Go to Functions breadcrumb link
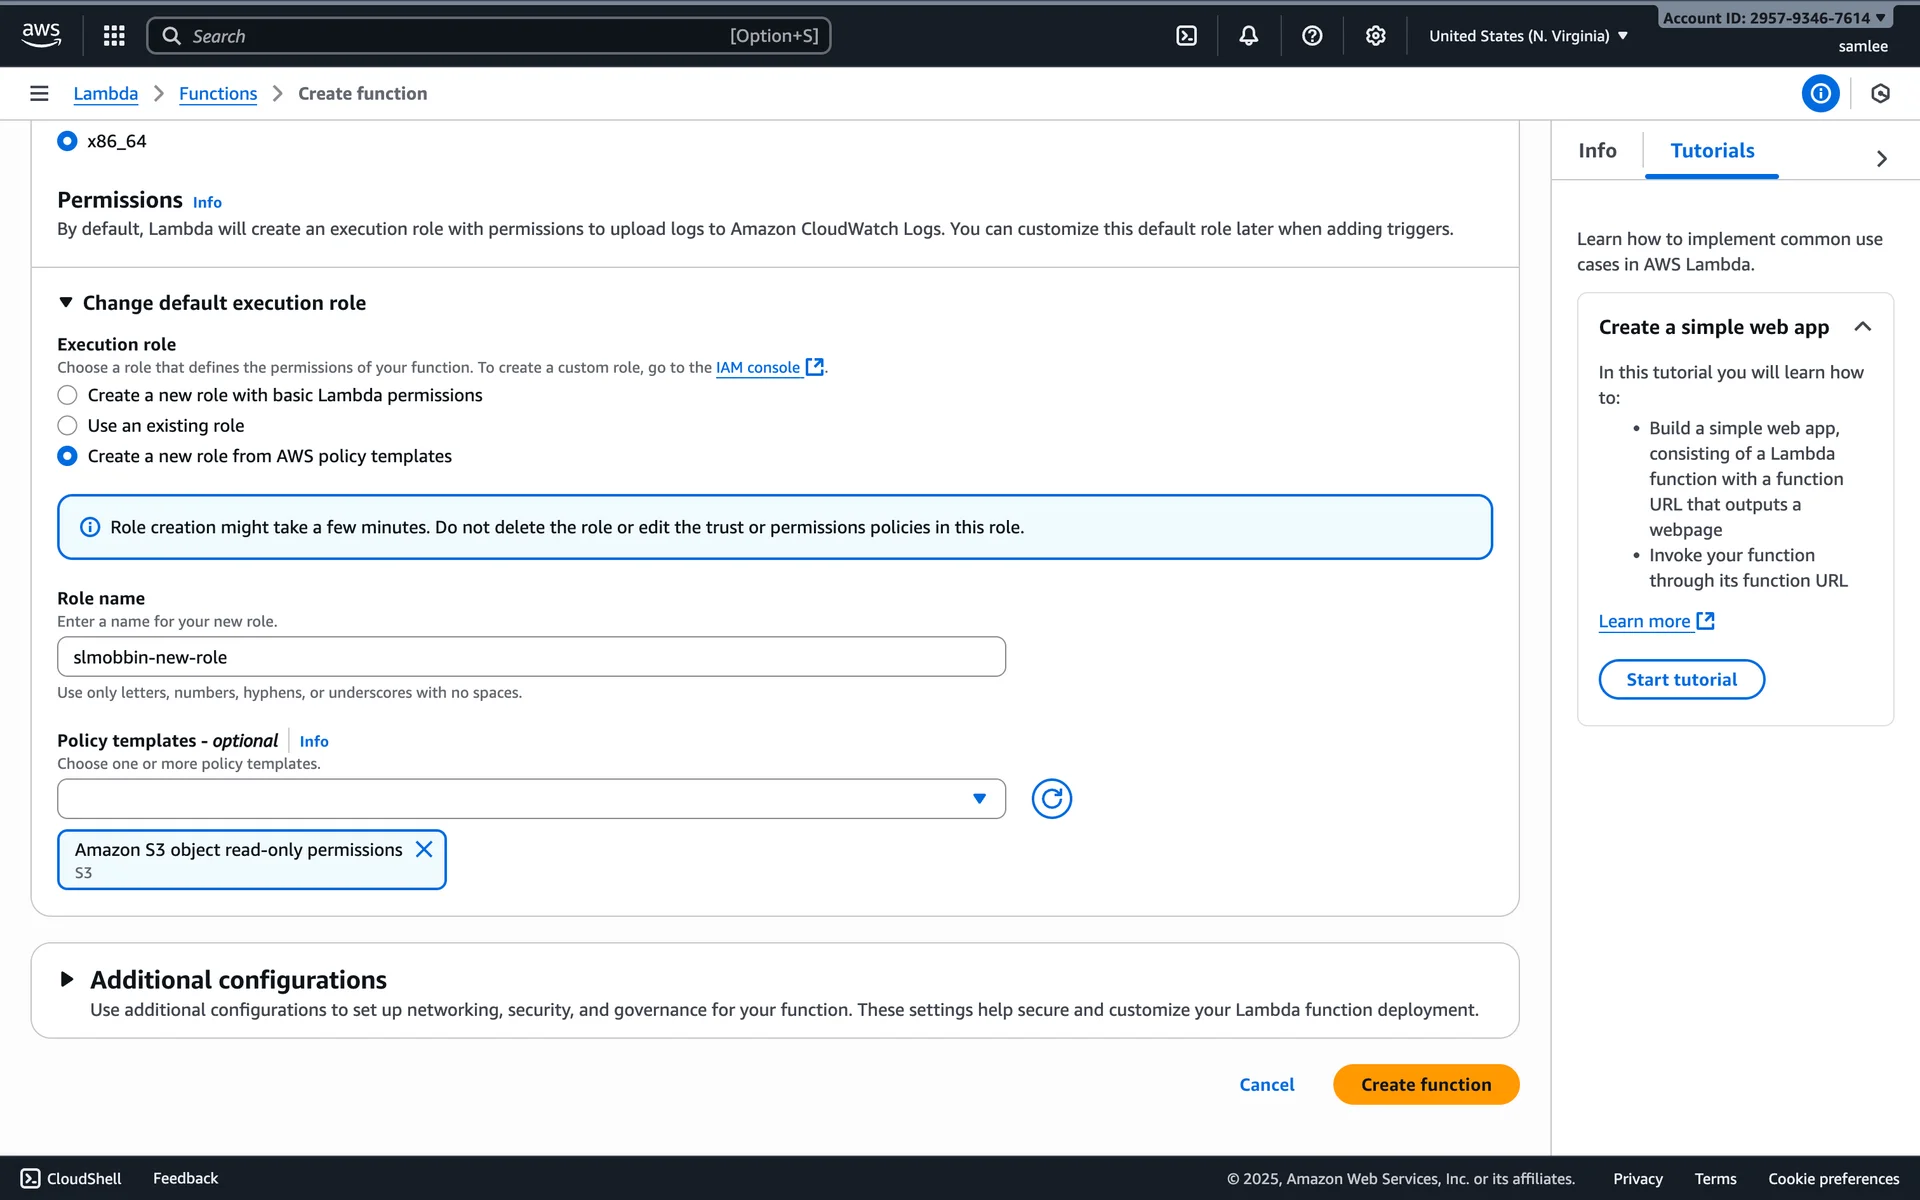The image size is (1920, 1200). 218,93
